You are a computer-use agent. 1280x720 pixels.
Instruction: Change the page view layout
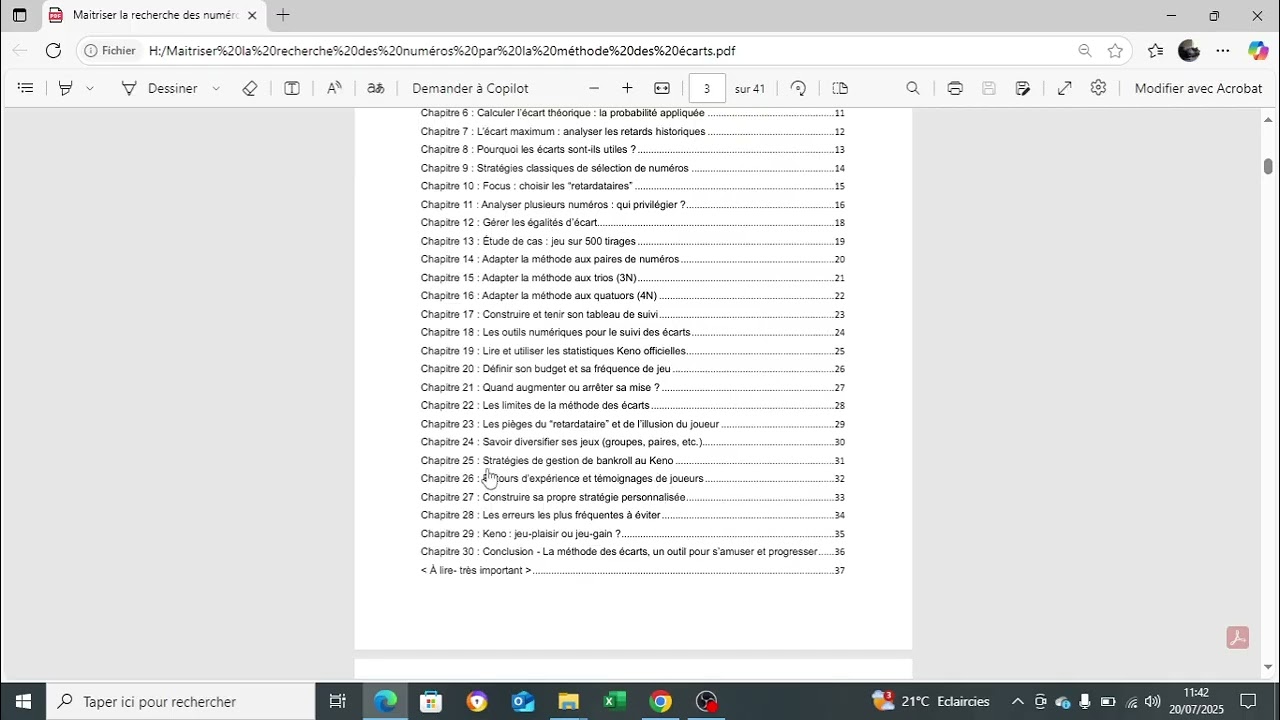(x=840, y=88)
